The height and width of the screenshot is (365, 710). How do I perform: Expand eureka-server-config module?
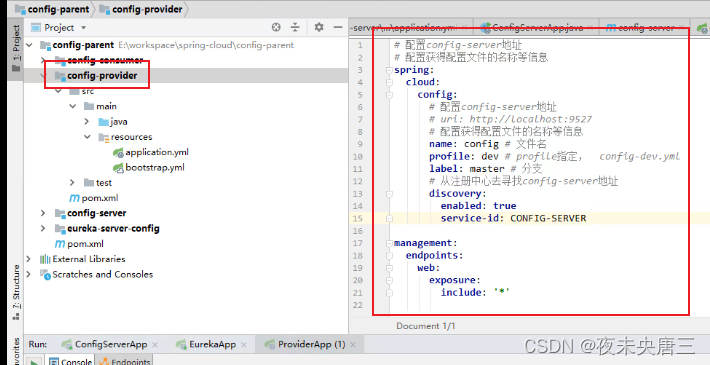click(43, 228)
